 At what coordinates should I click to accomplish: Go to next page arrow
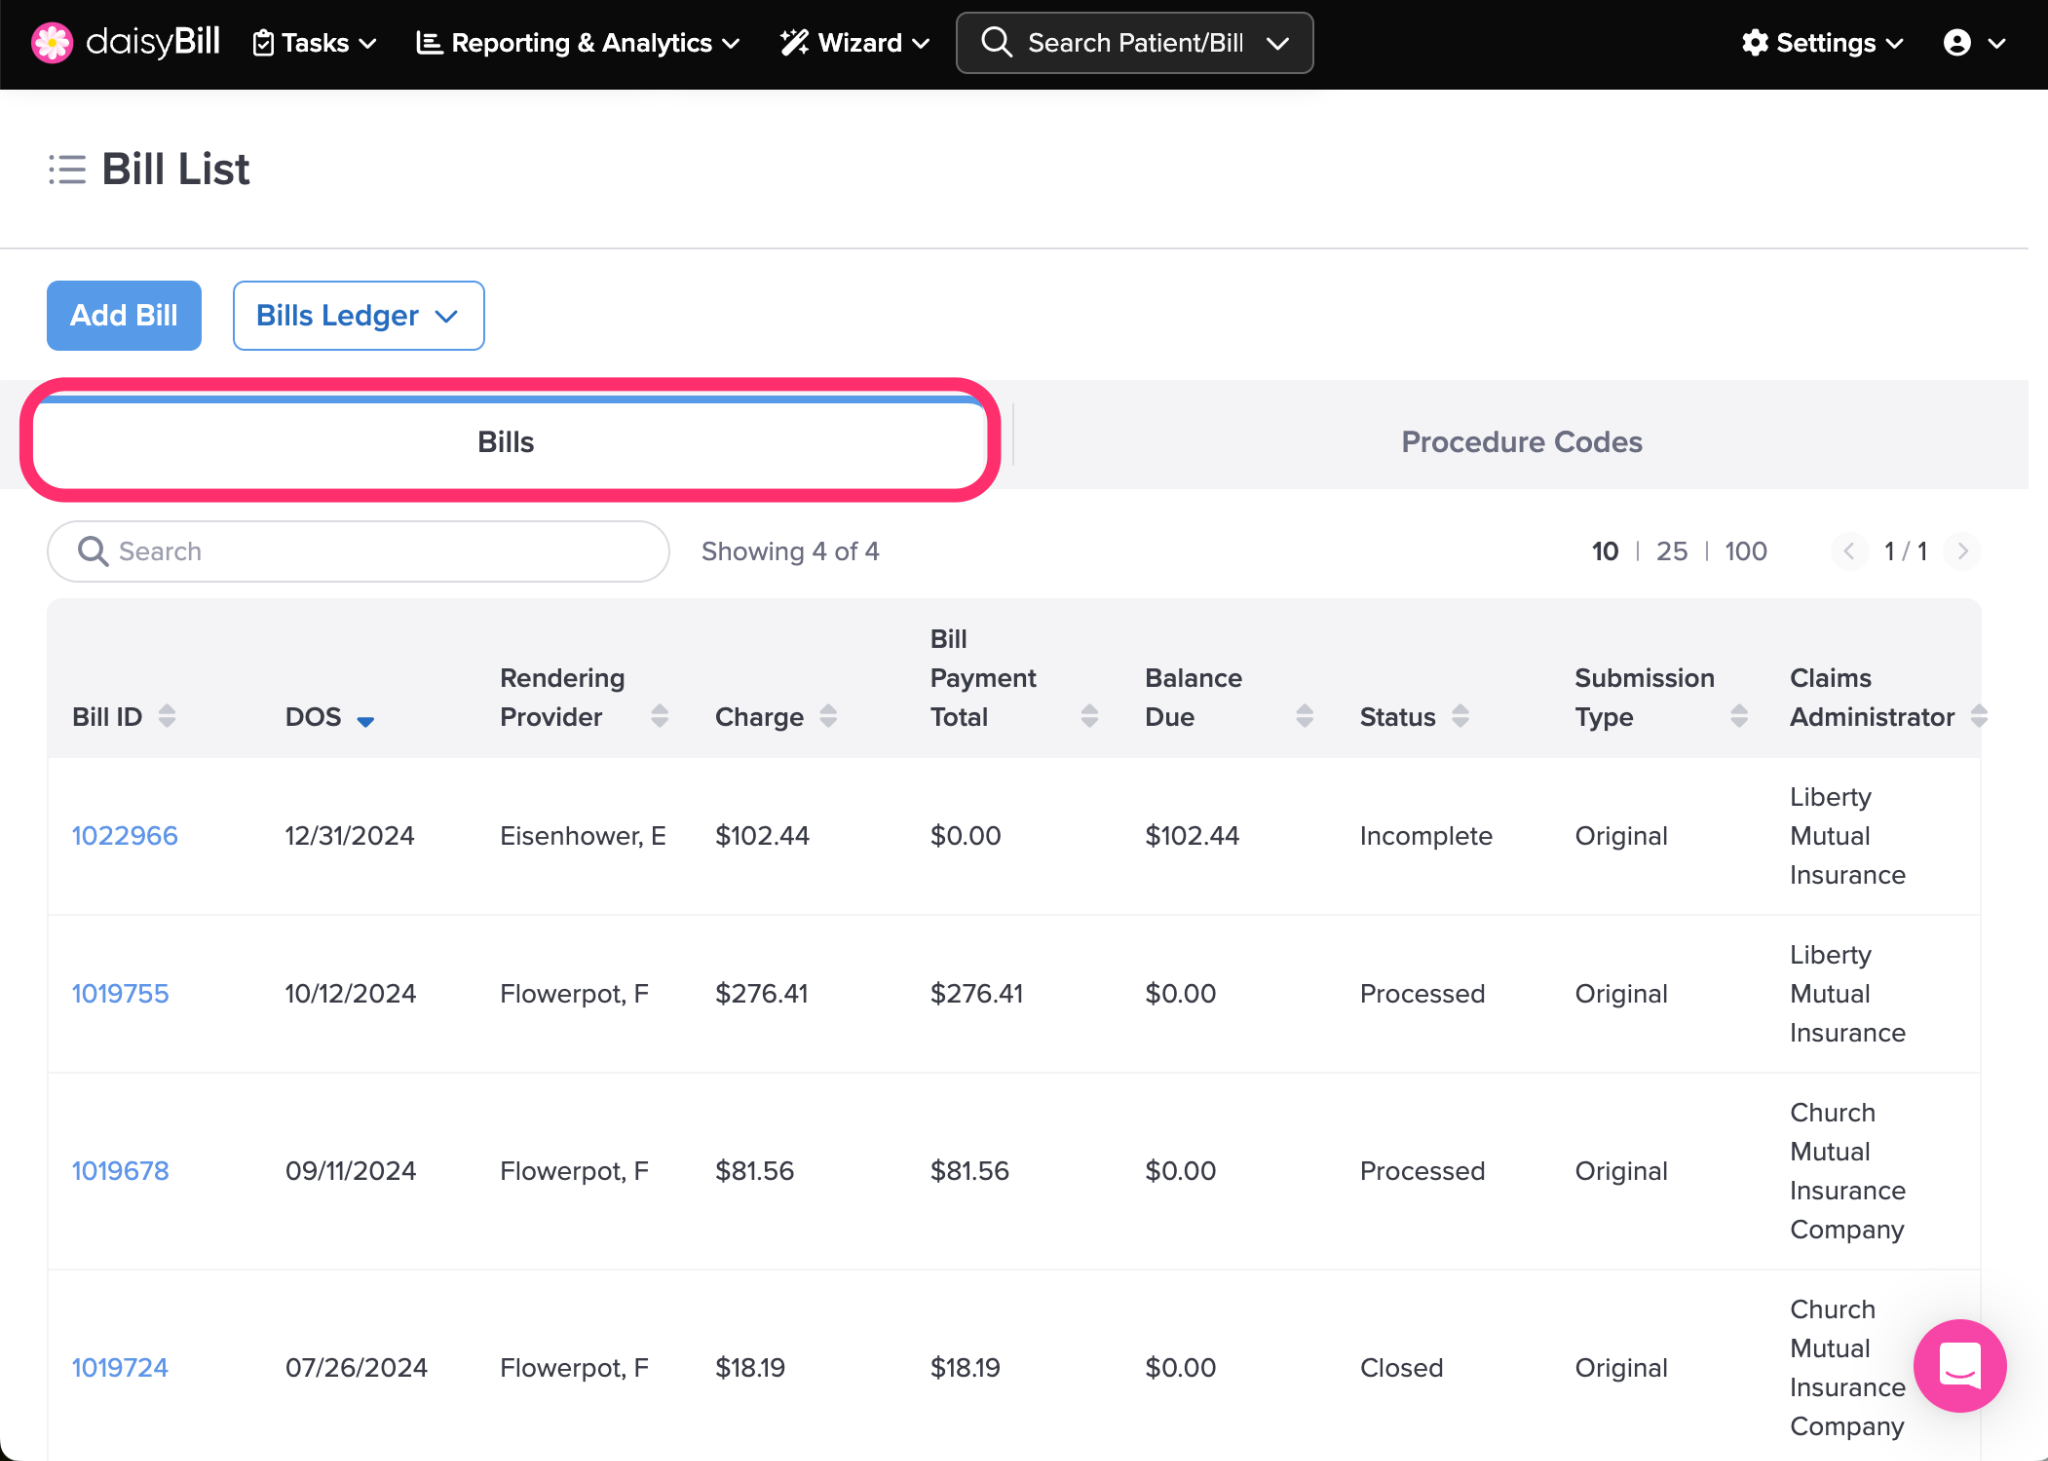1962,551
